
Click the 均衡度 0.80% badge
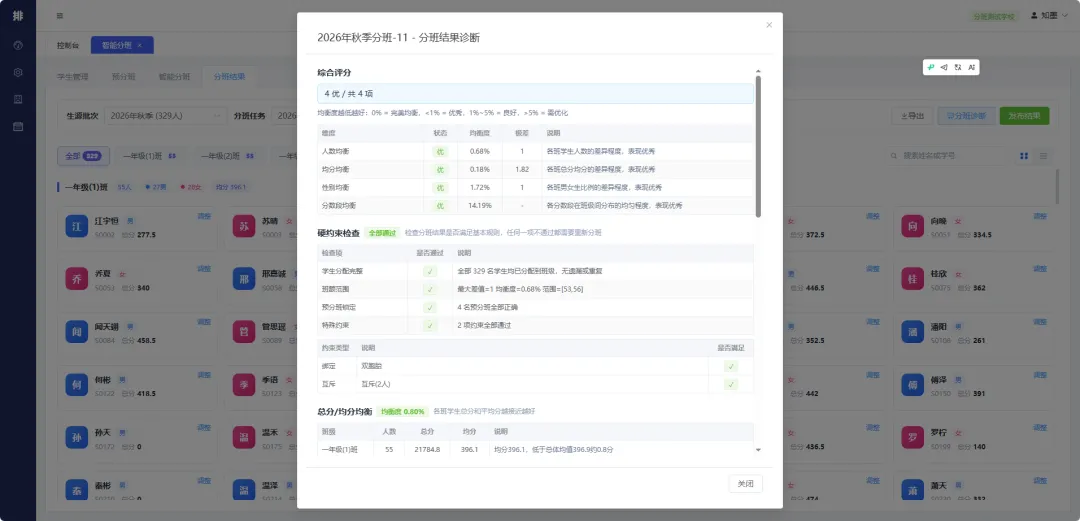pyautogui.click(x=403, y=411)
